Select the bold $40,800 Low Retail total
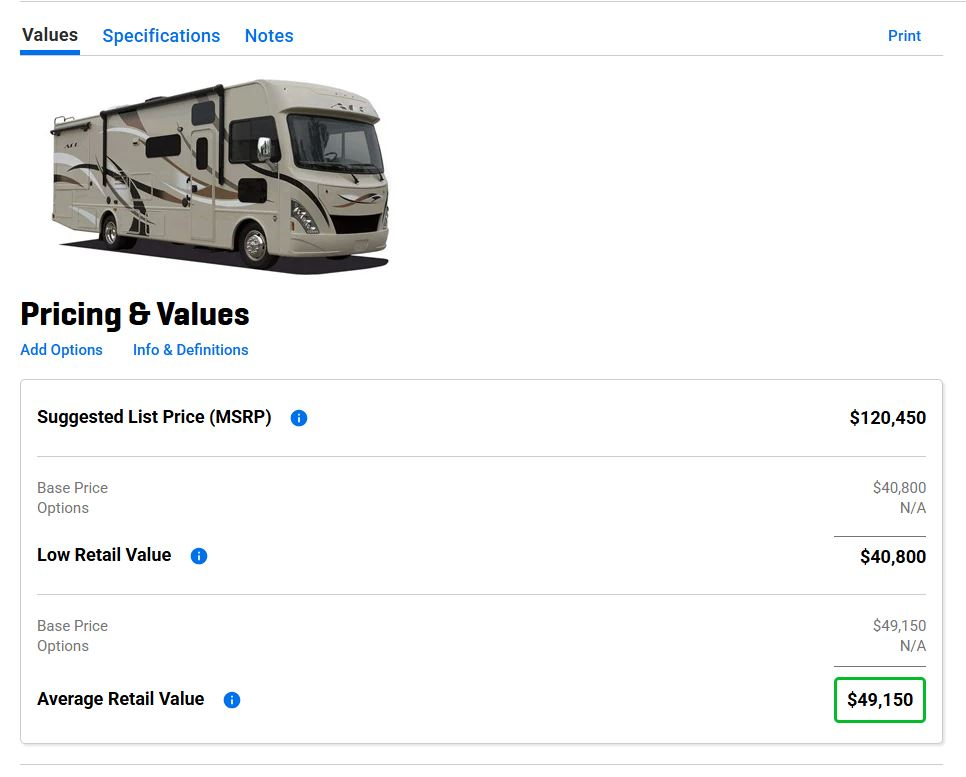This screenshot has height=777, width=966. (x=892, y=557)
